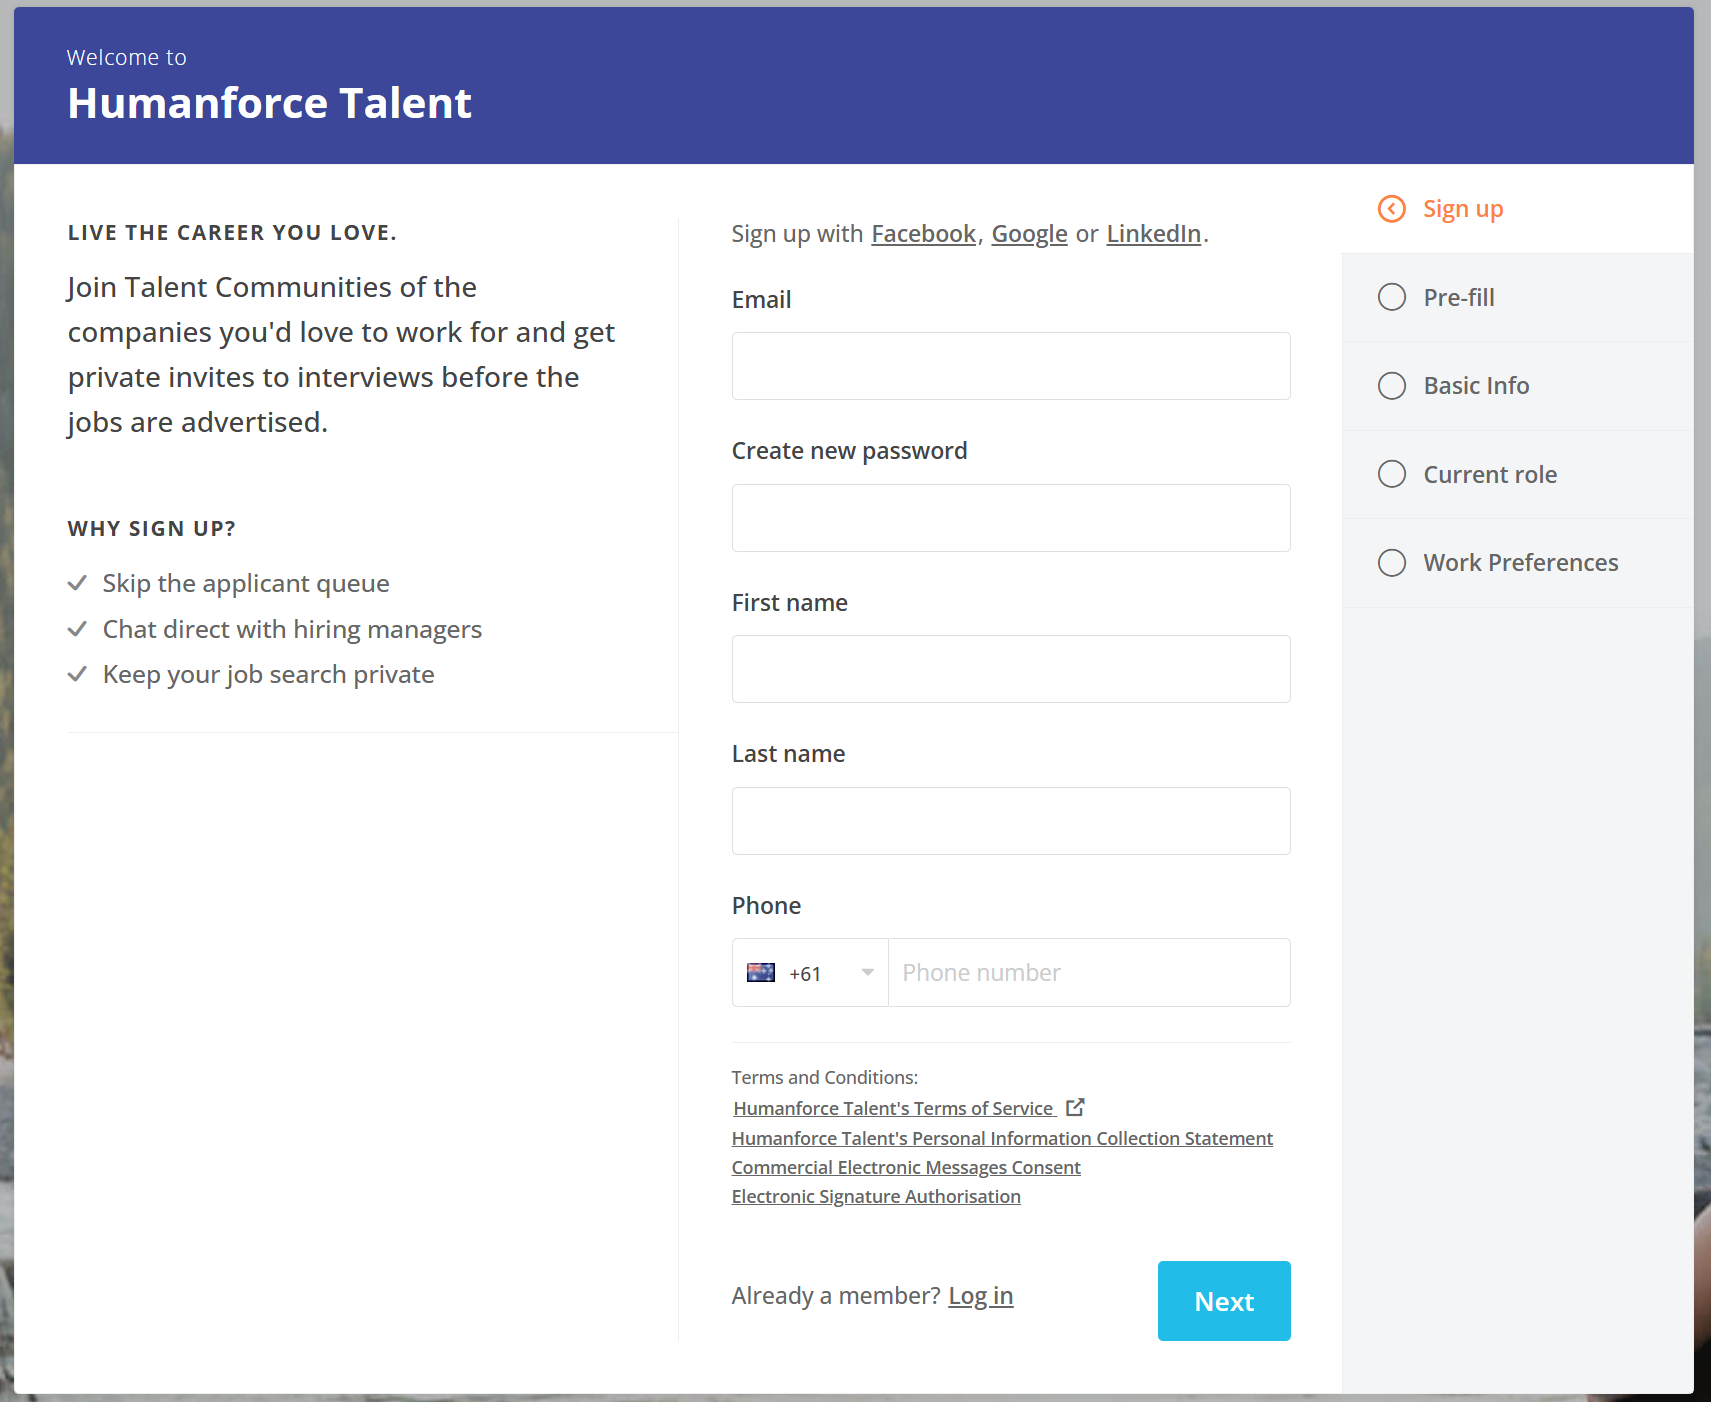Click the Email input field
This screenshot has height=1402, width=1711.
[x=1010, y=366]
